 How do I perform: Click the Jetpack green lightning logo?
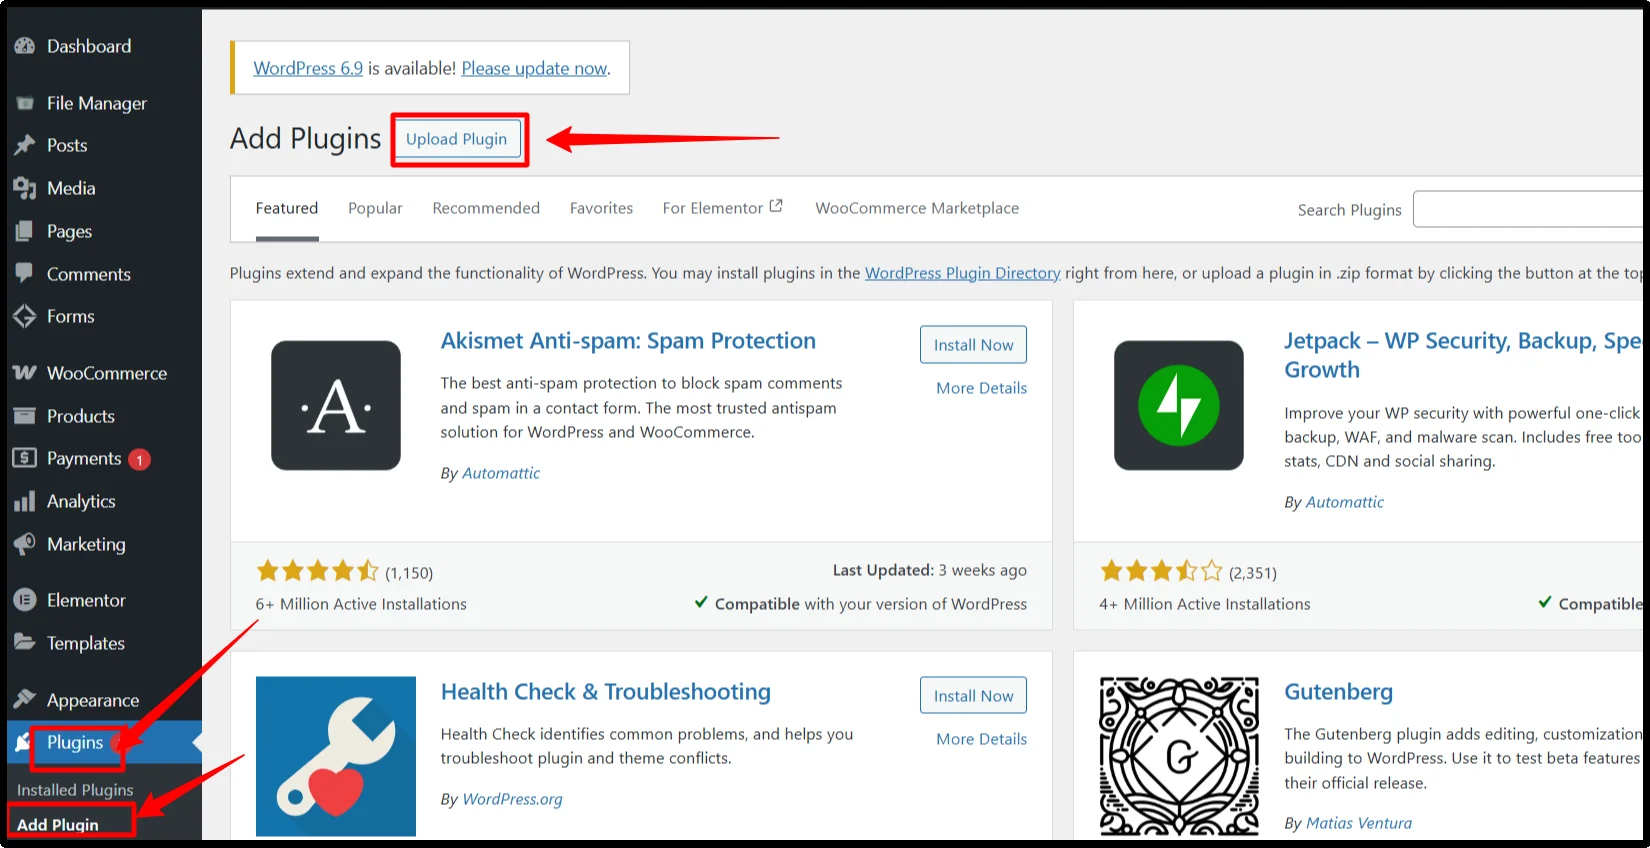pos(1179,405)
